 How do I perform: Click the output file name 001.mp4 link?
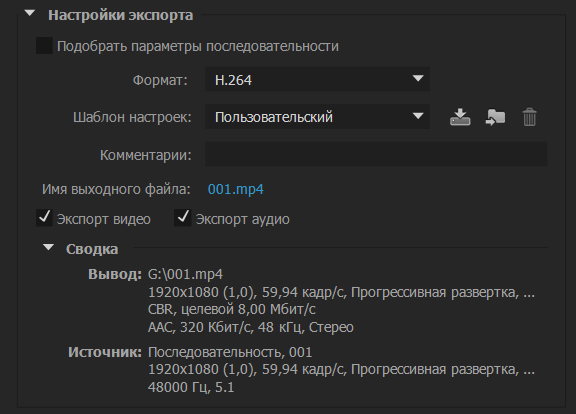click(235, 189)
